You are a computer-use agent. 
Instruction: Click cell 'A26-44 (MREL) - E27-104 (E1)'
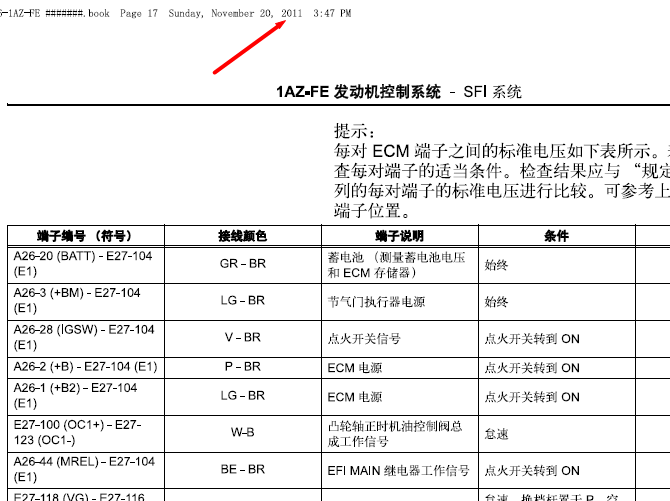(x=84, y=469)
